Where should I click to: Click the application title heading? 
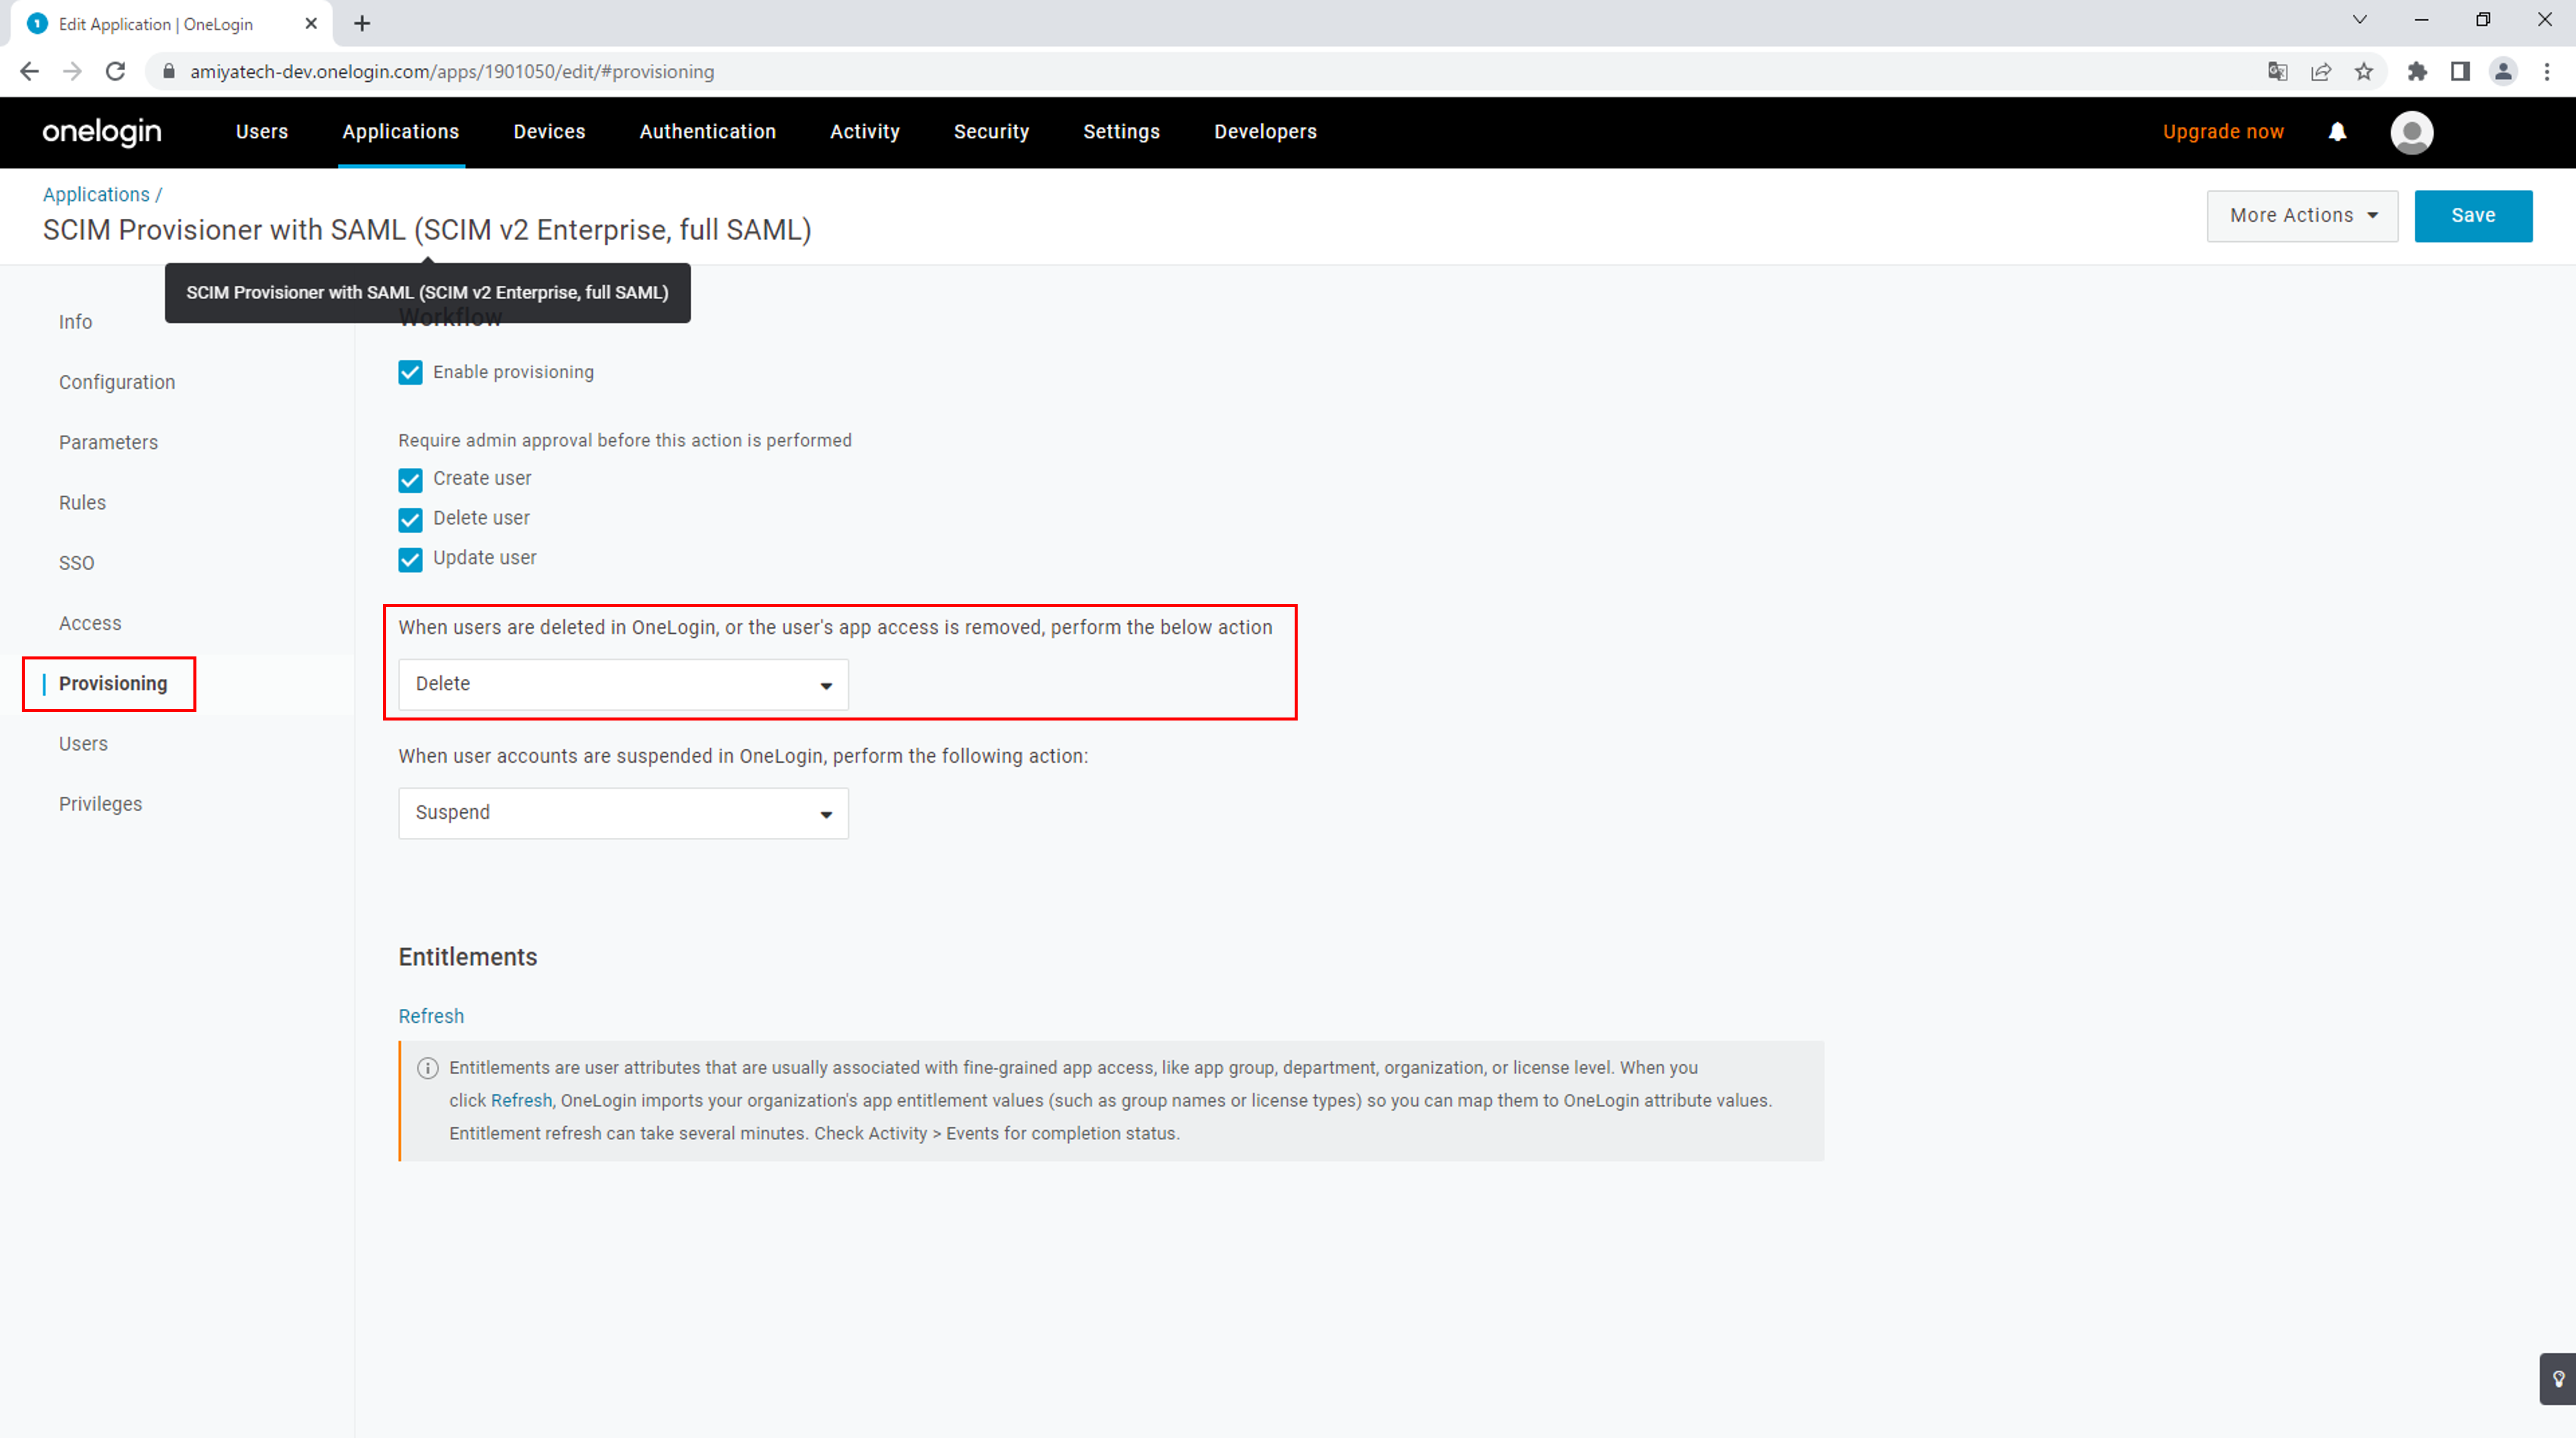[x=427, y=230]
